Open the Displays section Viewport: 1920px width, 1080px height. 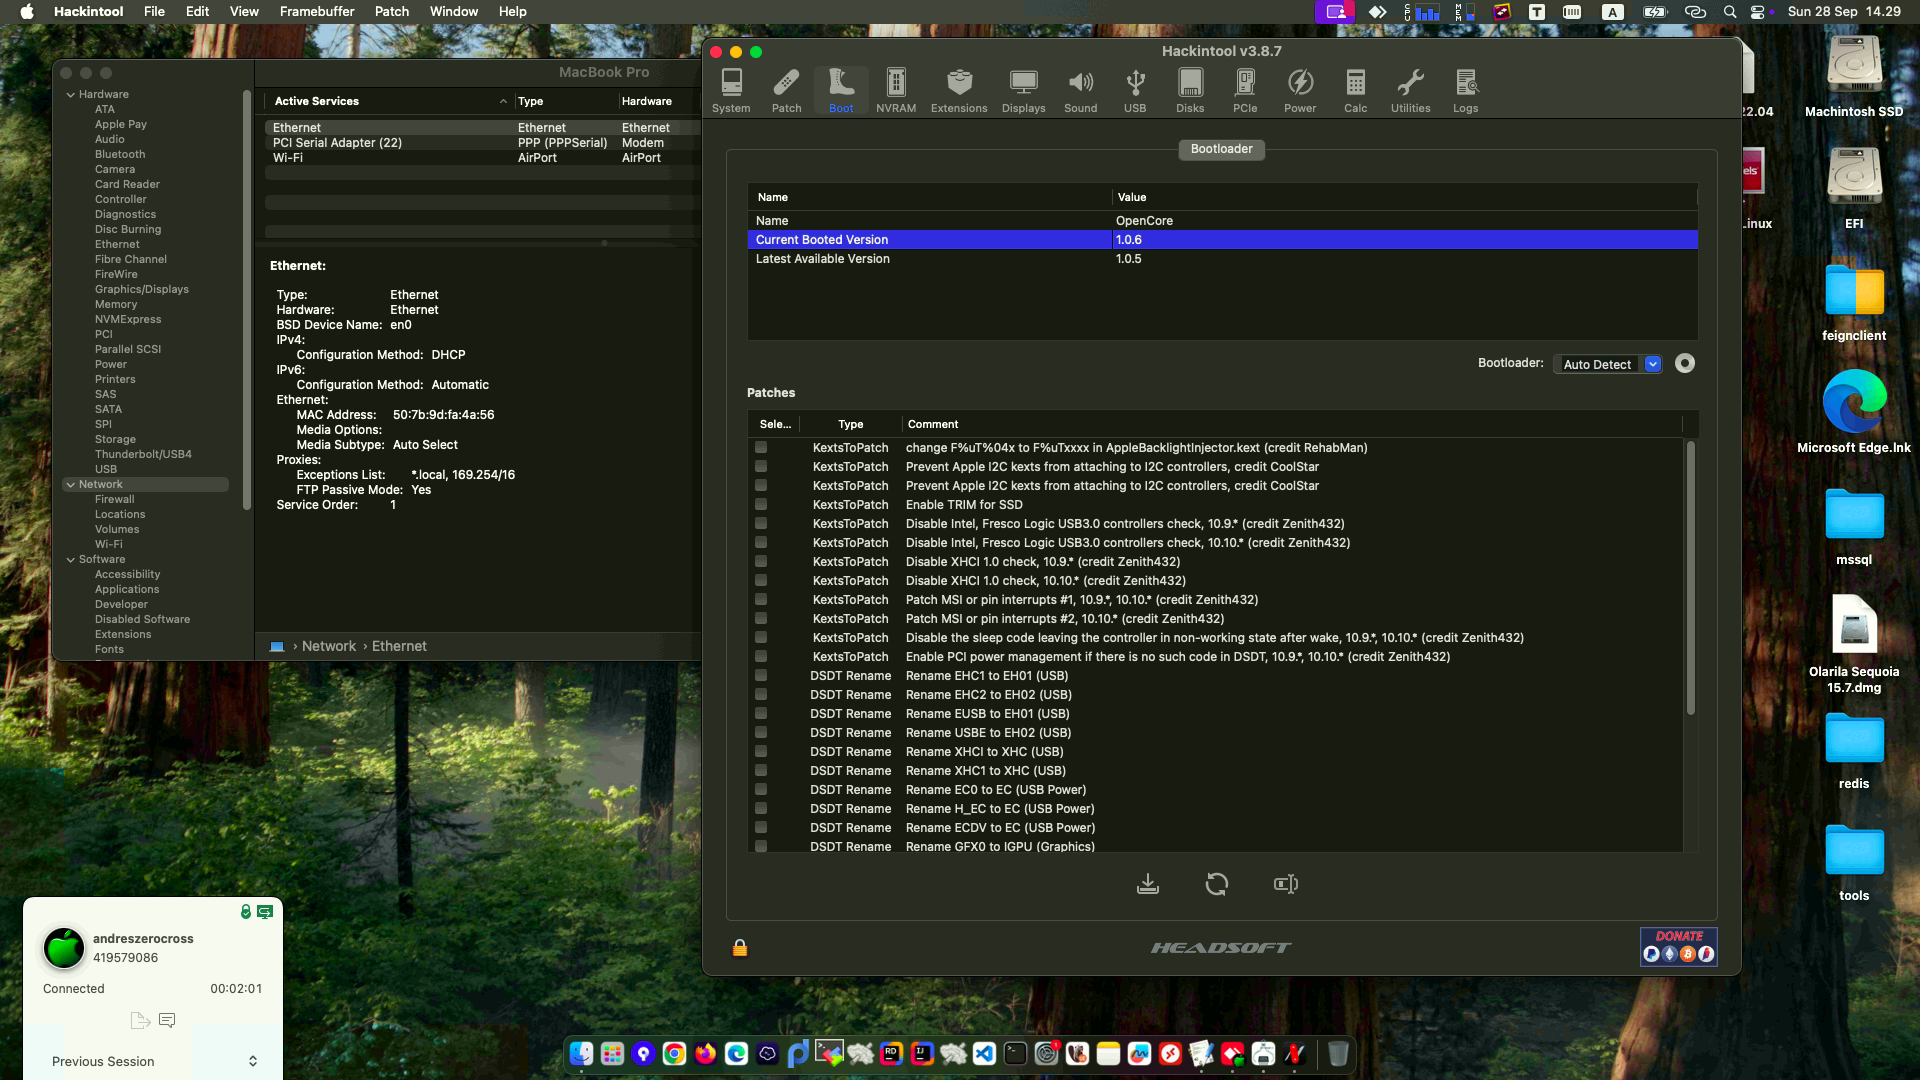coord(1023,90)
